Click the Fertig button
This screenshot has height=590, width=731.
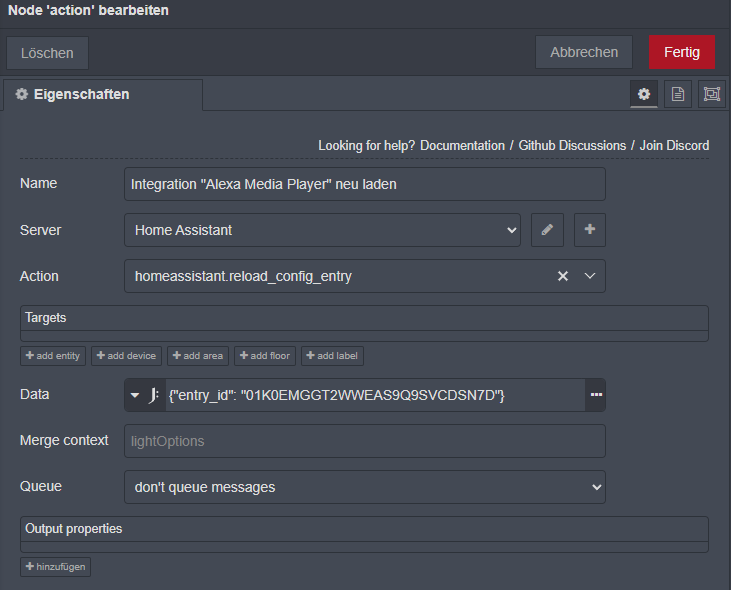(x=682, y=52)
